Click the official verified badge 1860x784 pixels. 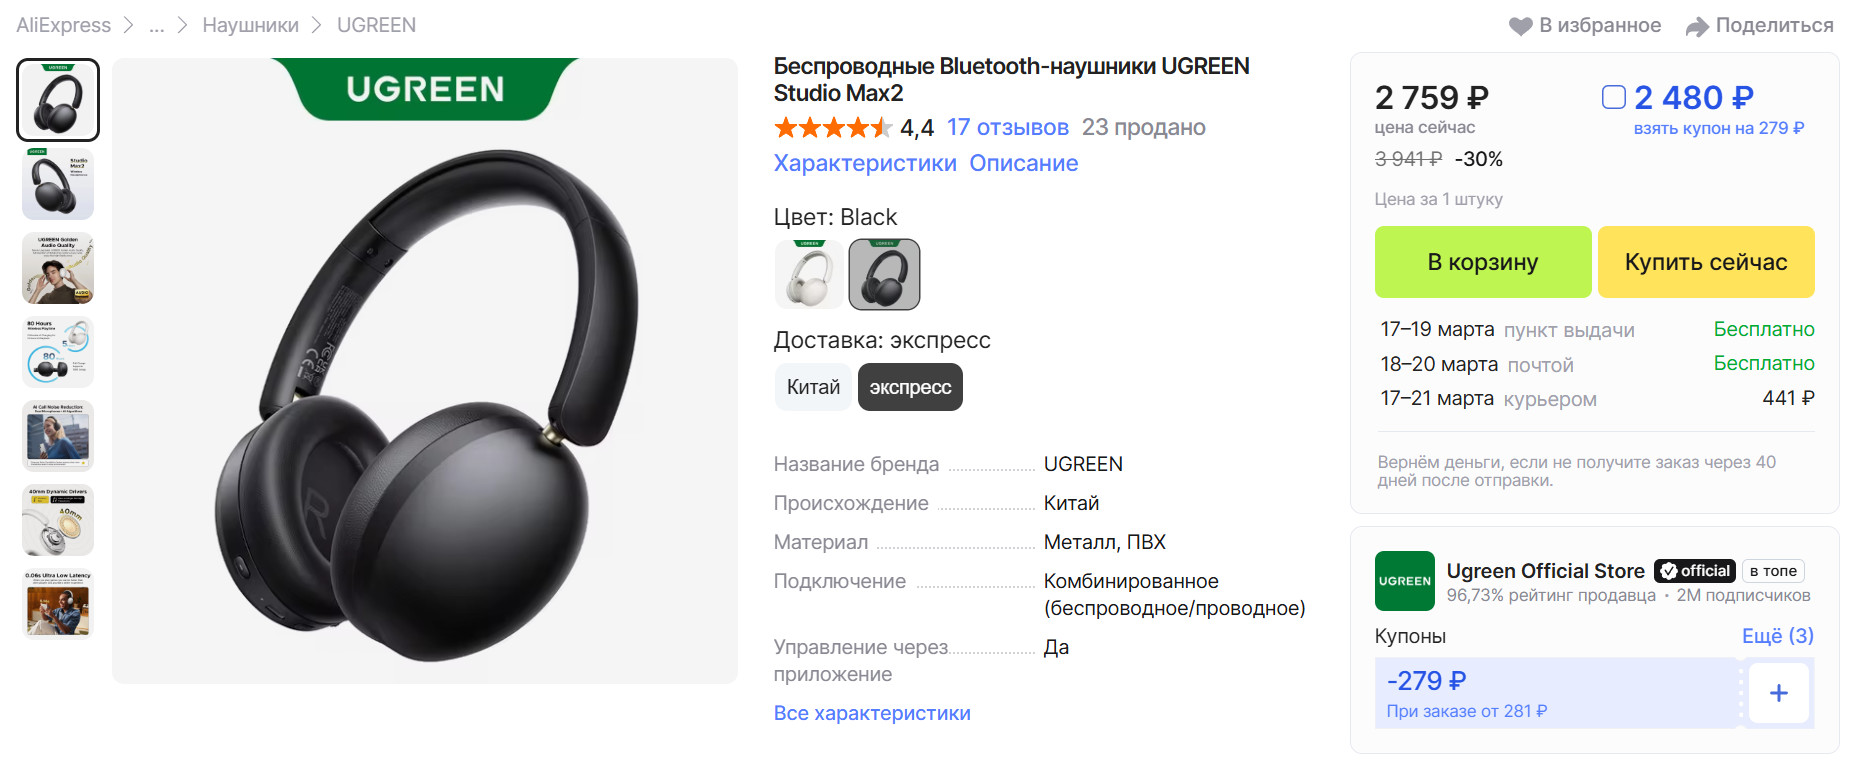point(1694,571)
